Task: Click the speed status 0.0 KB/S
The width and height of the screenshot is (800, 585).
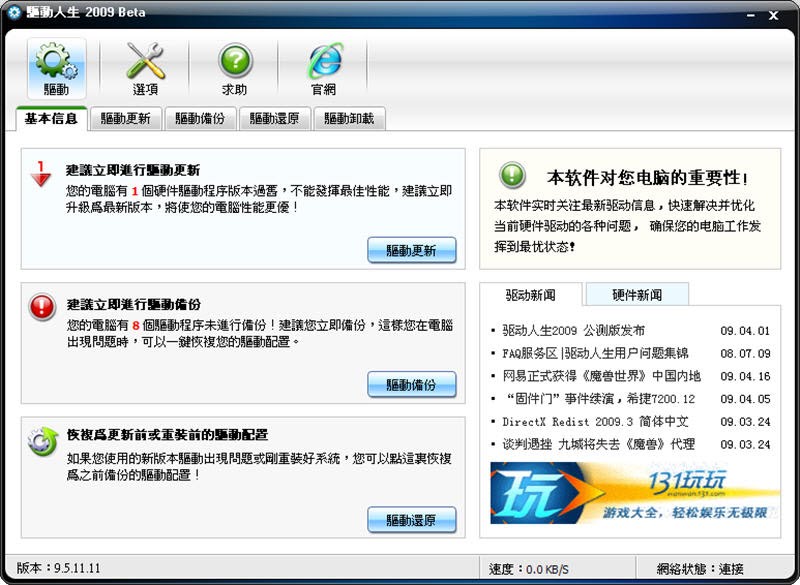Action: point(547,569)
